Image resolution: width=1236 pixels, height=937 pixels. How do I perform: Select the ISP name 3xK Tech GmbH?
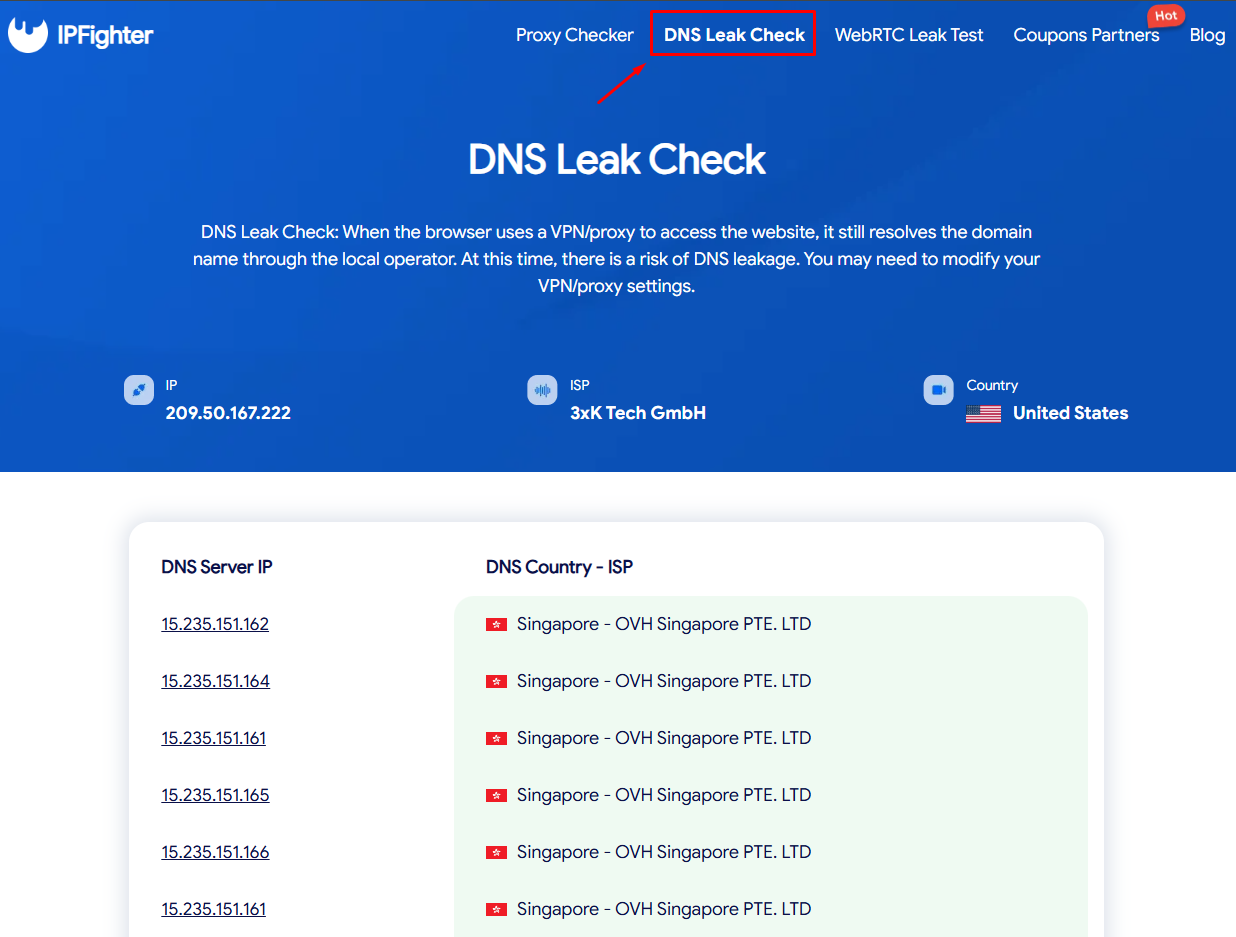(x=638, y=413)
